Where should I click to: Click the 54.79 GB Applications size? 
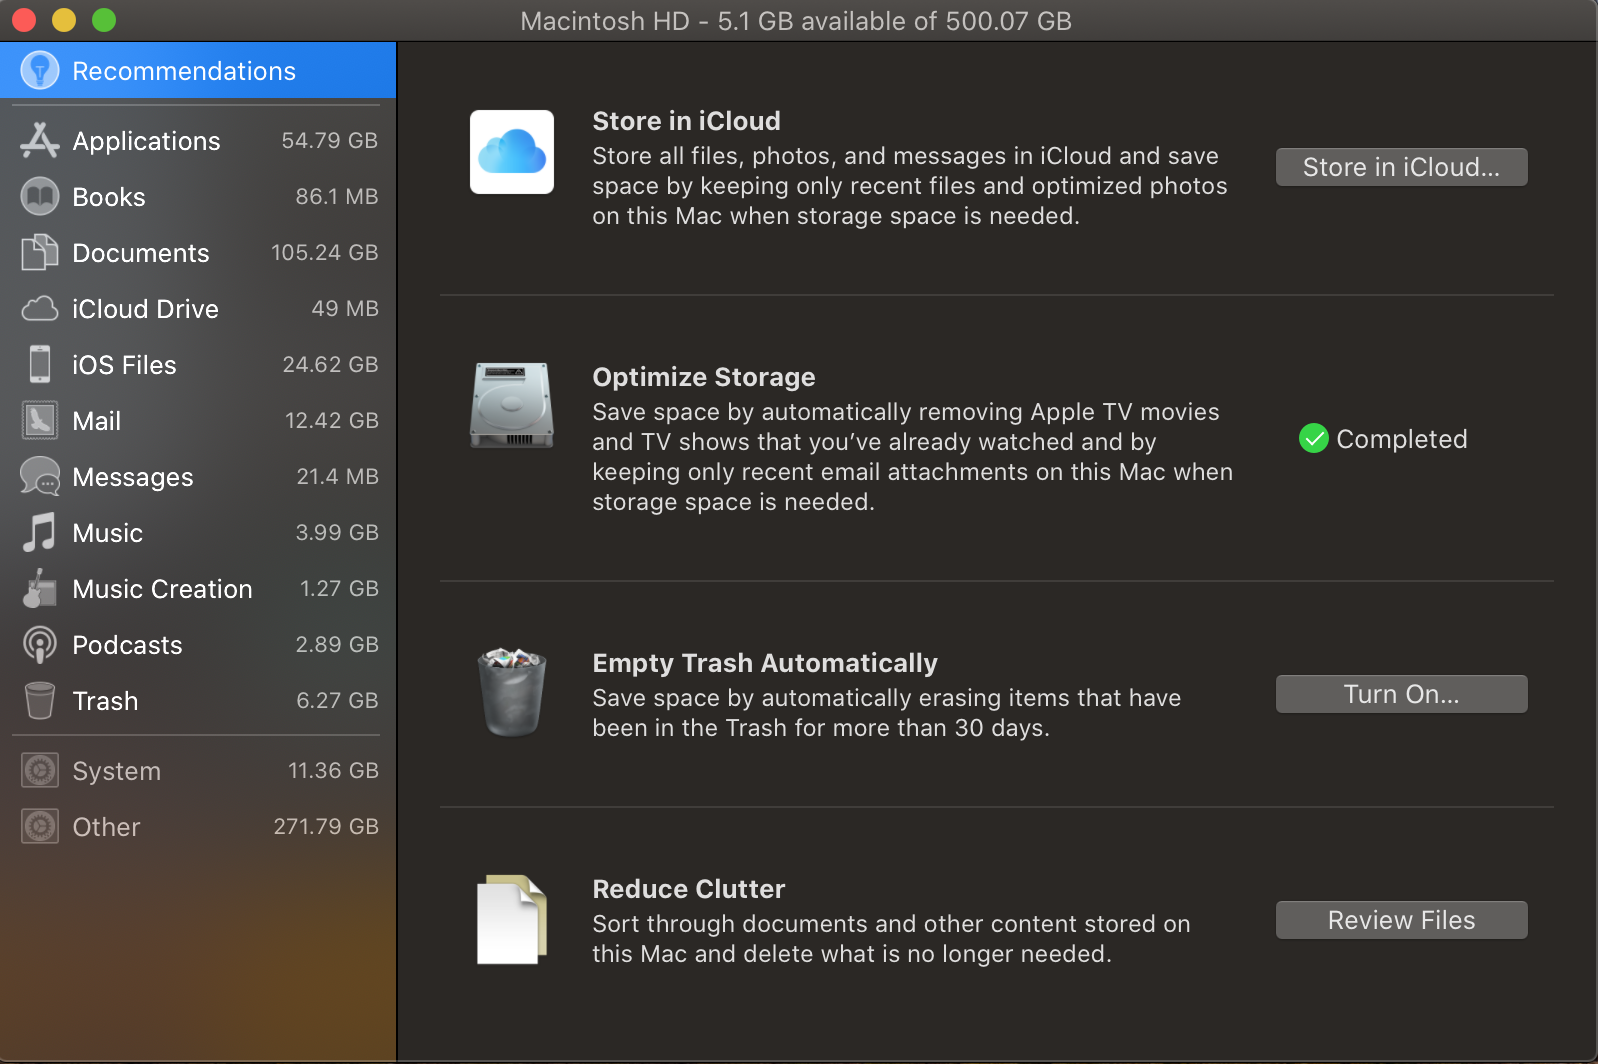coord(329,141)
